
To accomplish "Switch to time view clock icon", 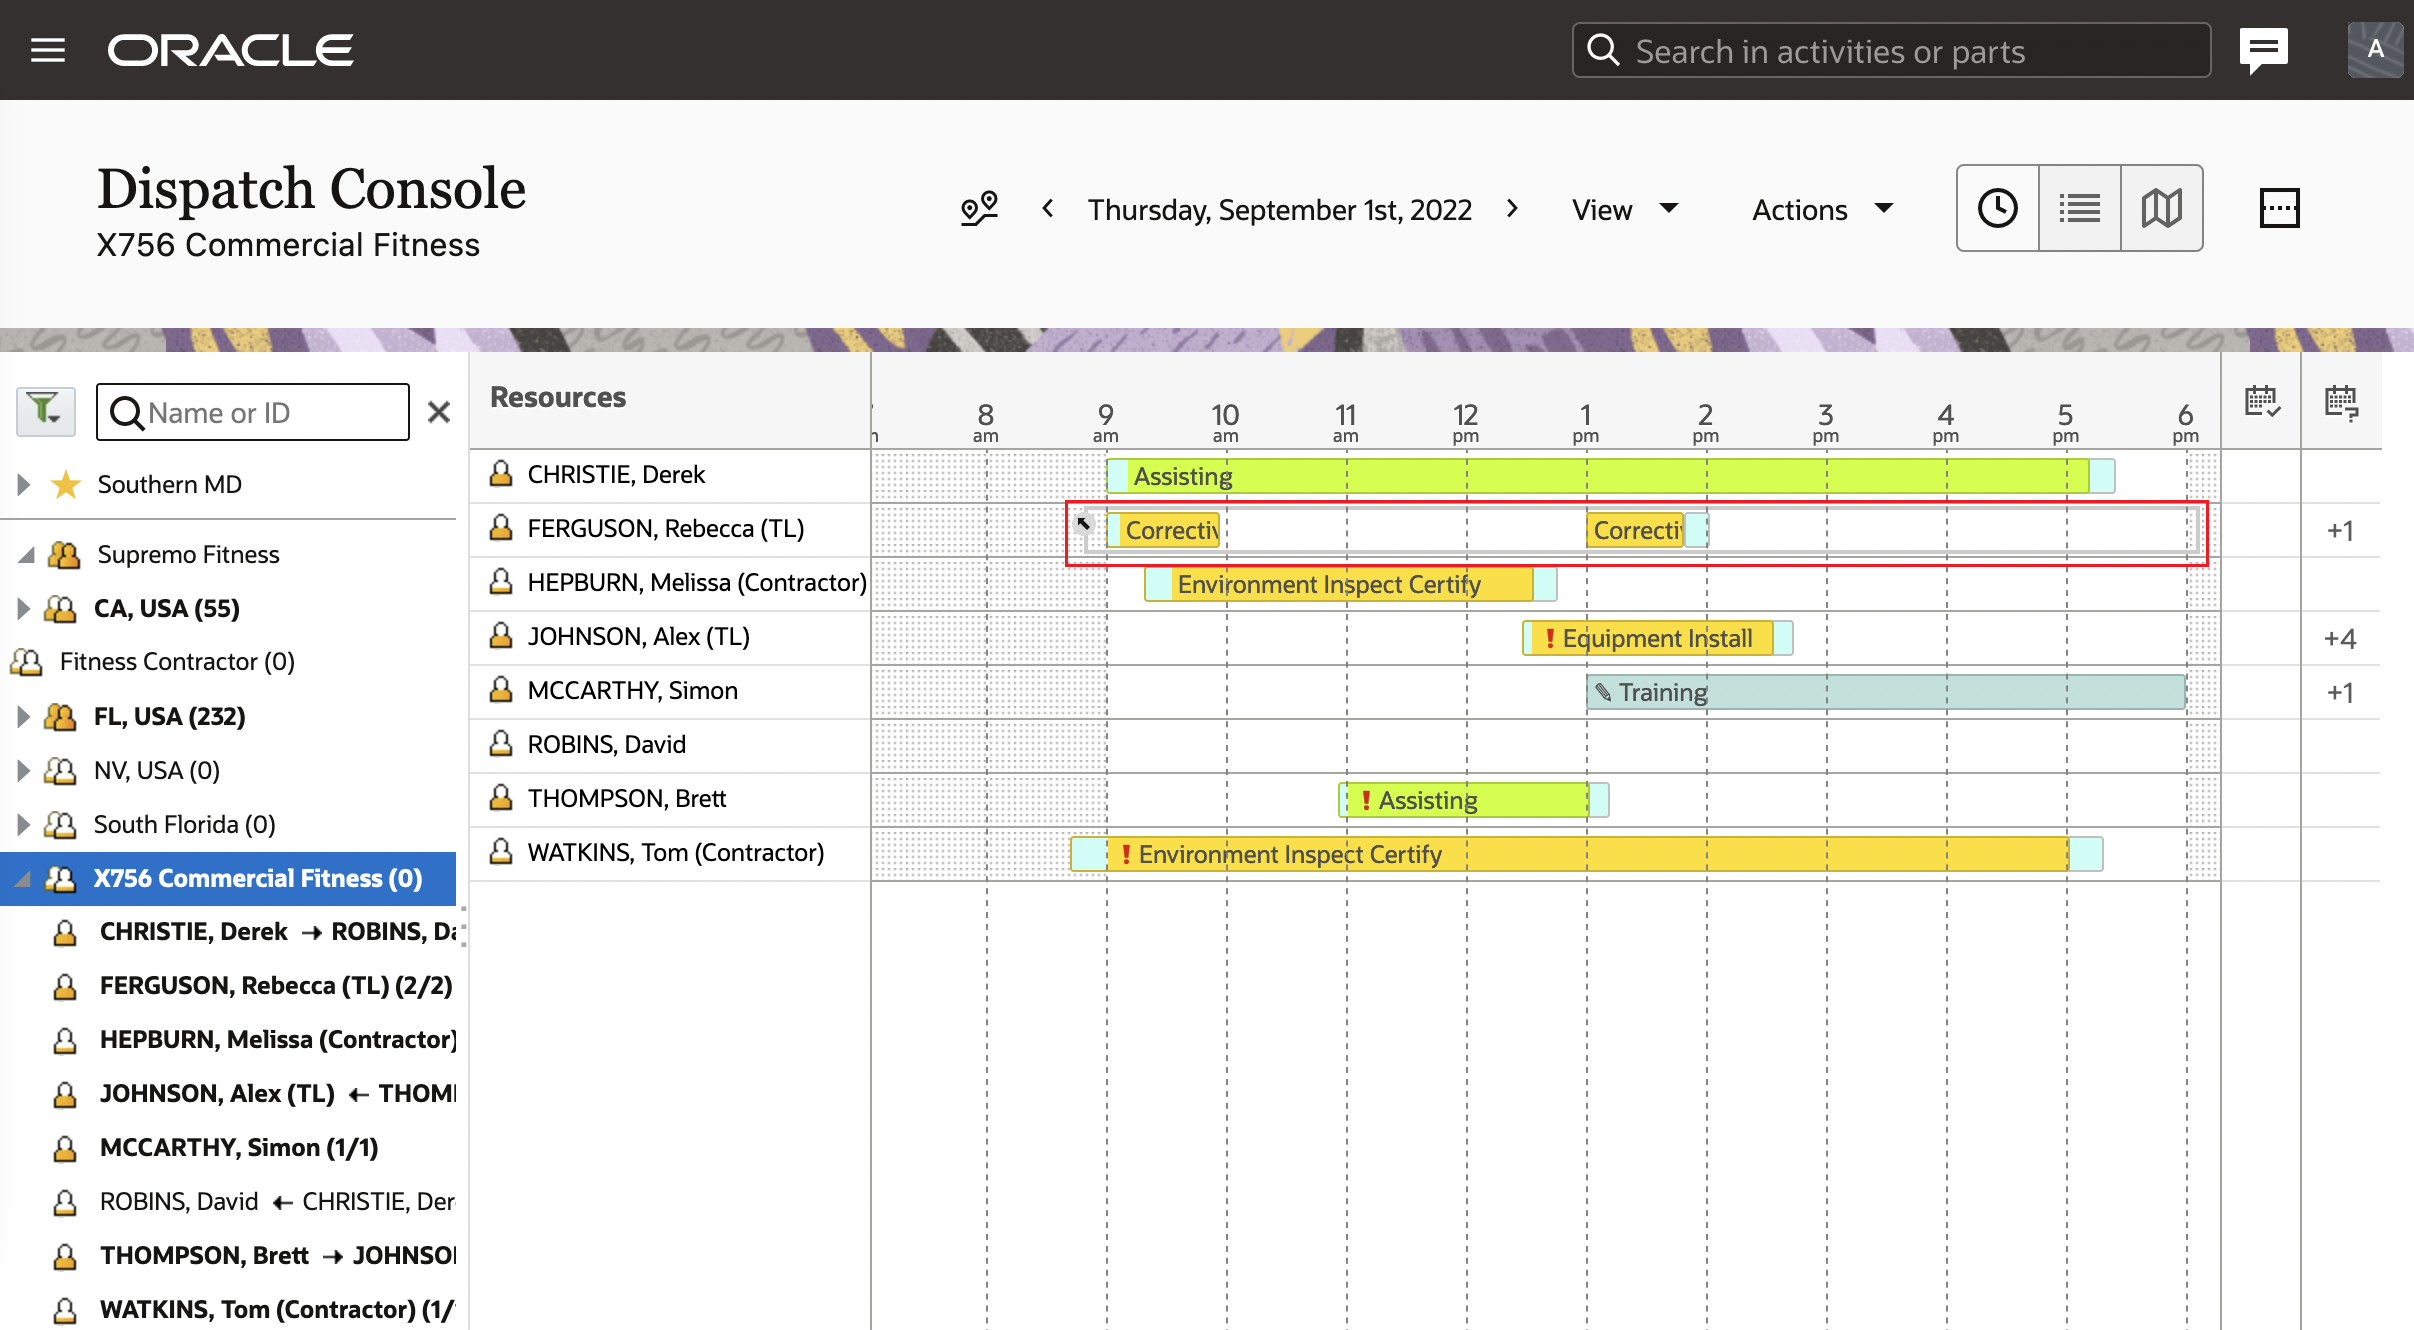I will tap(1997, 209).
